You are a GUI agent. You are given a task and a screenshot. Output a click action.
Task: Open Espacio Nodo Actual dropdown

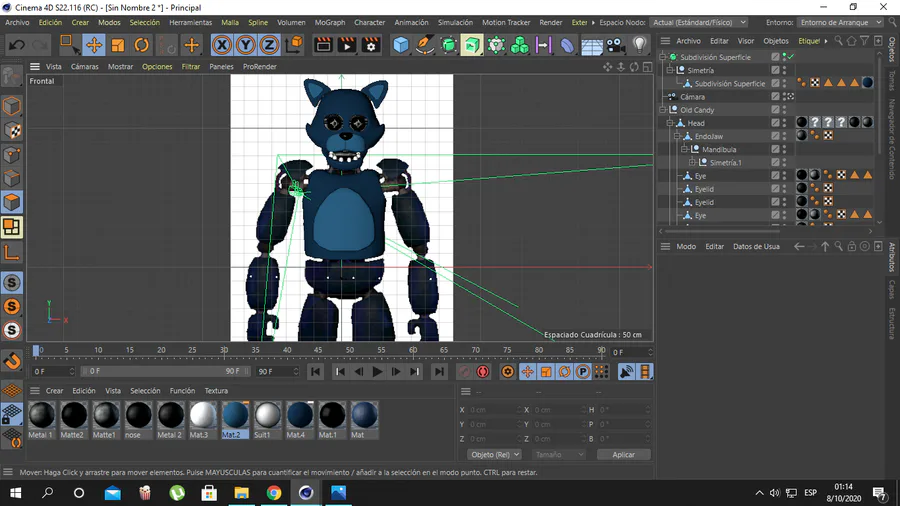pos(699,22)
